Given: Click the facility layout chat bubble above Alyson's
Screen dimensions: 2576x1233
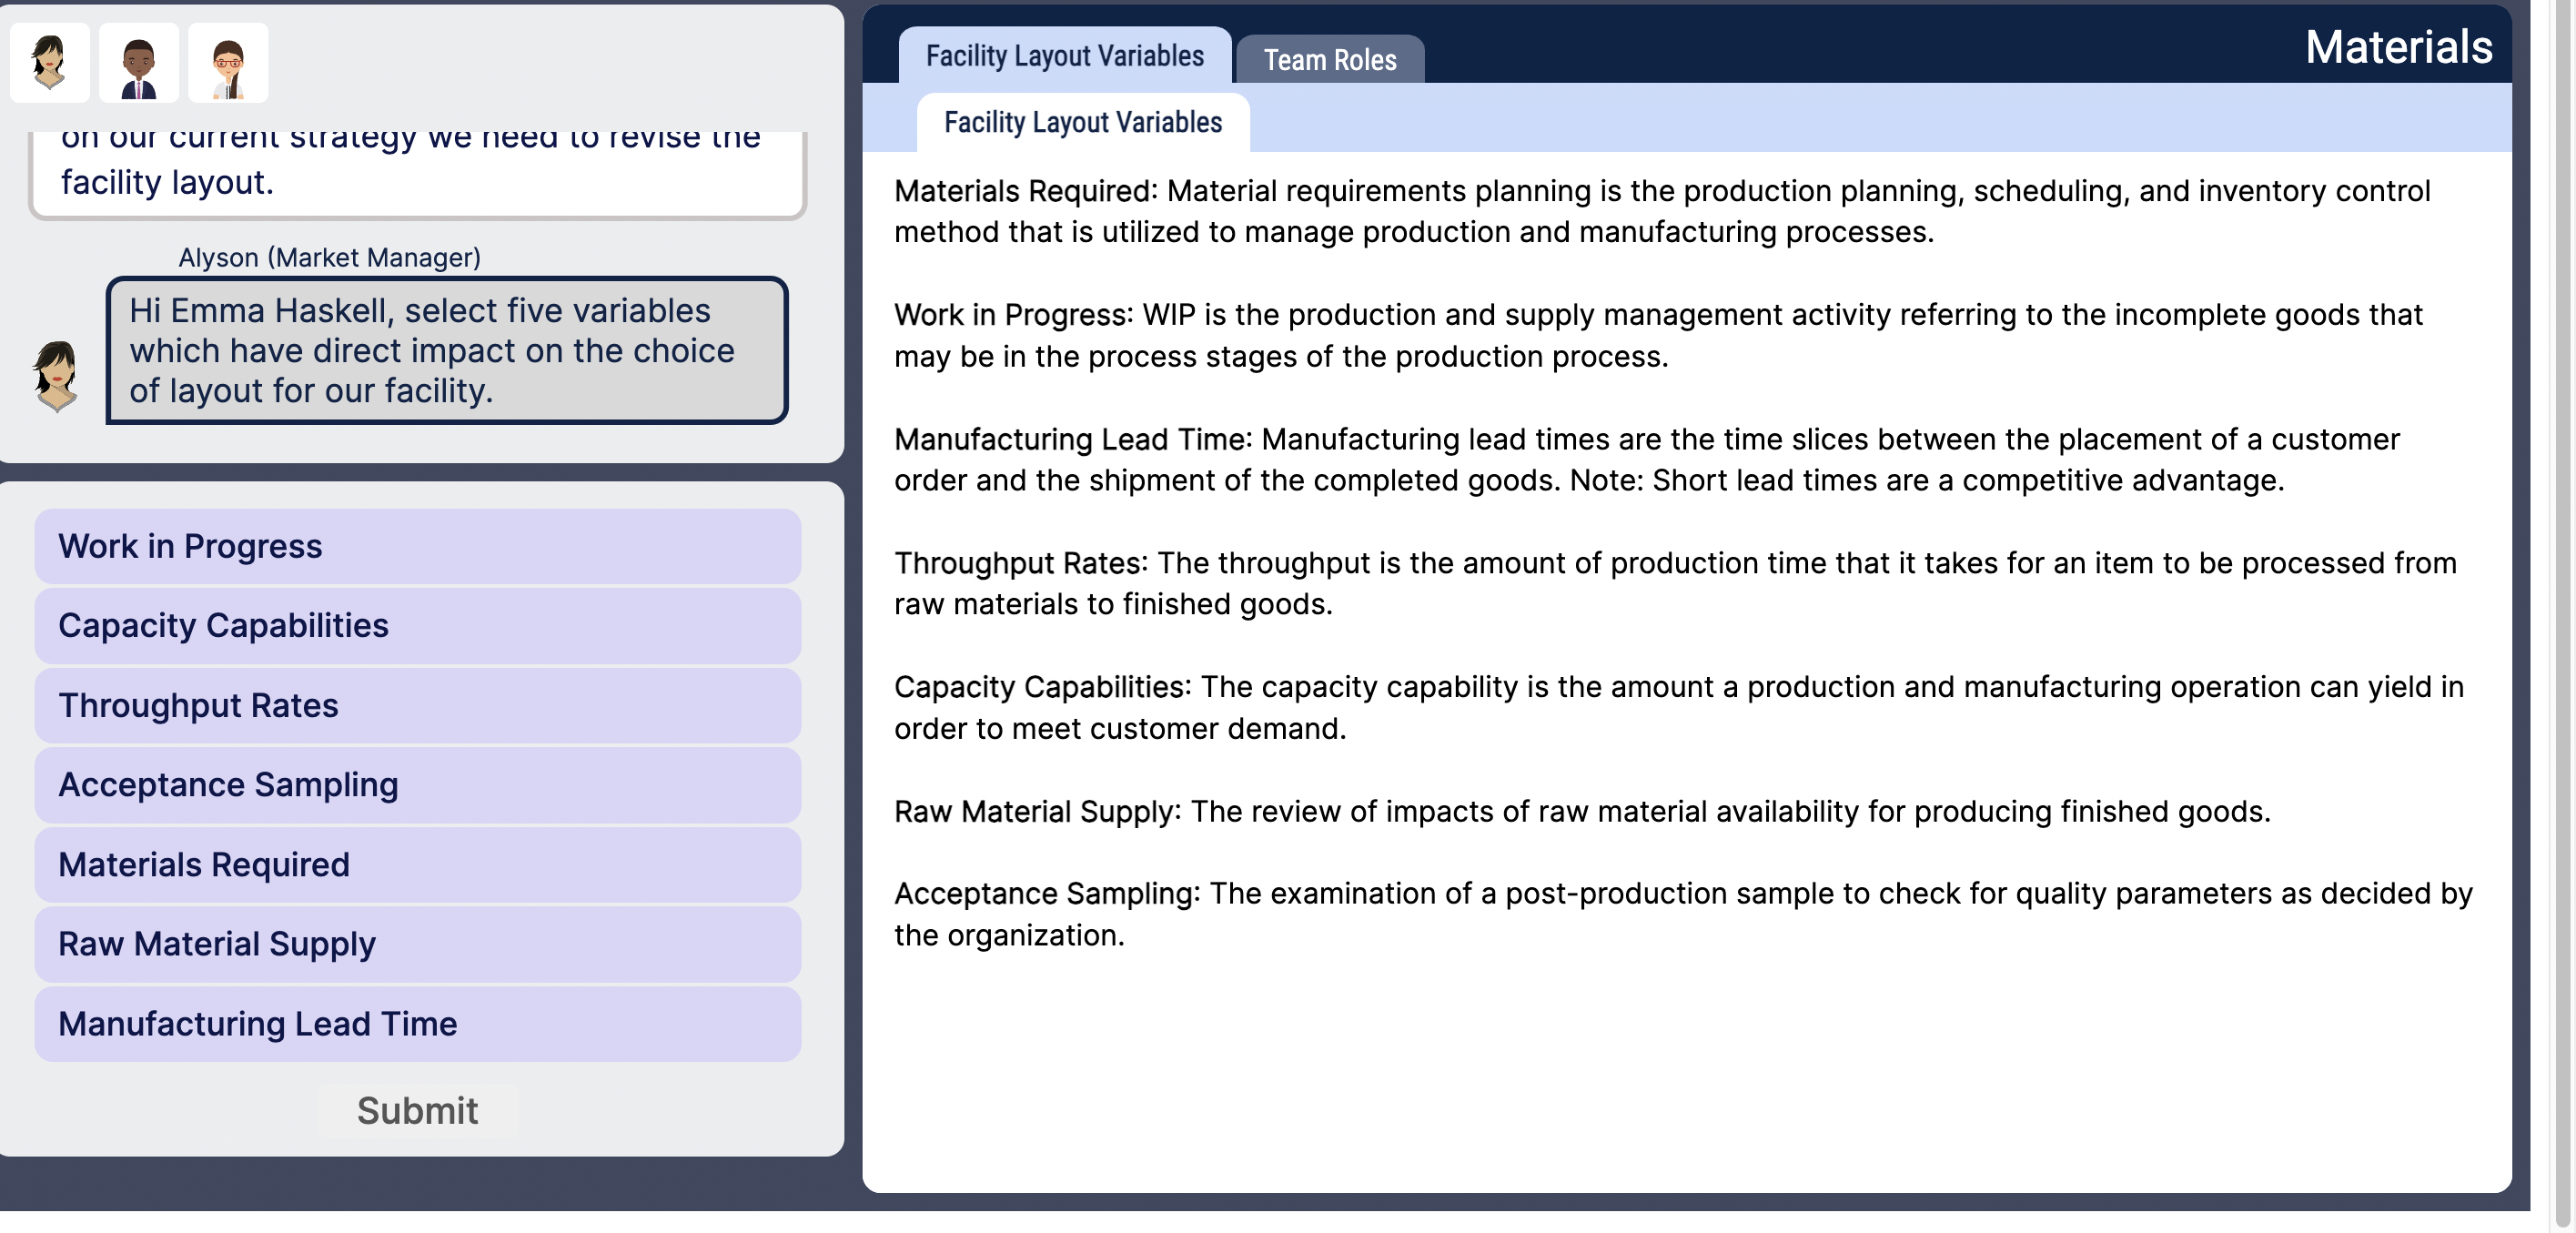Looking at the screenshot, I should [x=416, y=165].
